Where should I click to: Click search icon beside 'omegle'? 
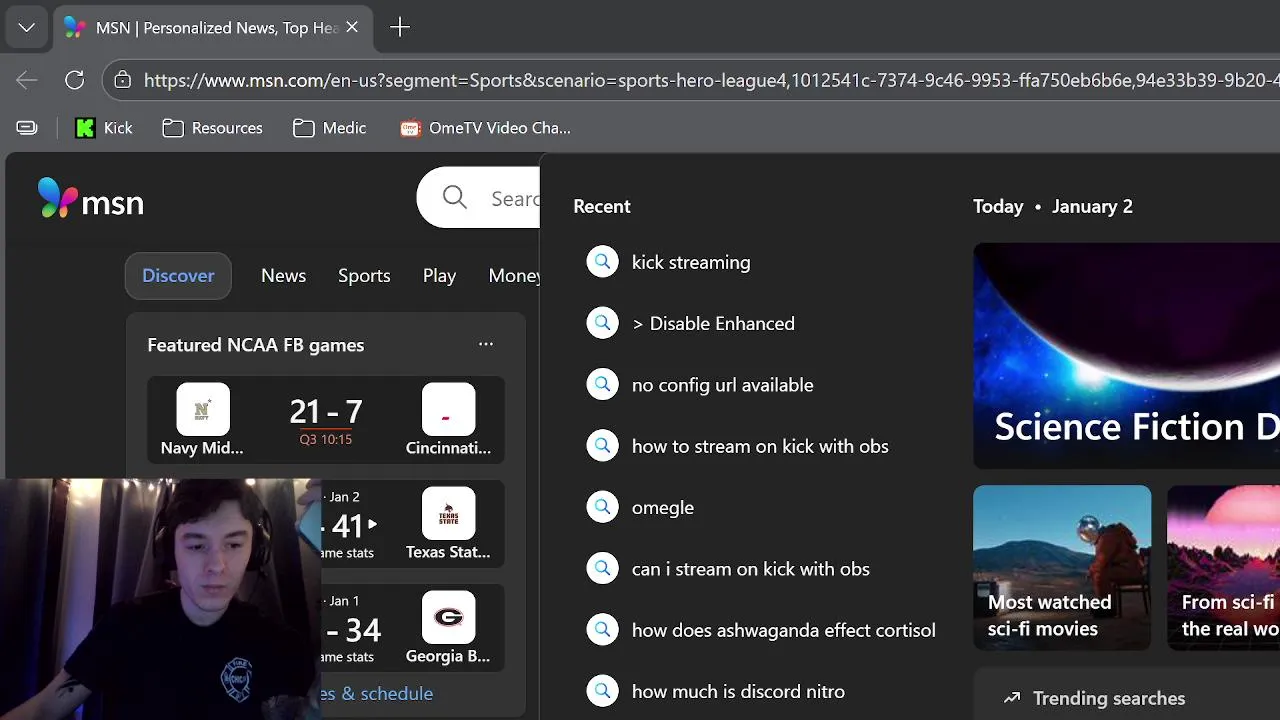point(602,508)
